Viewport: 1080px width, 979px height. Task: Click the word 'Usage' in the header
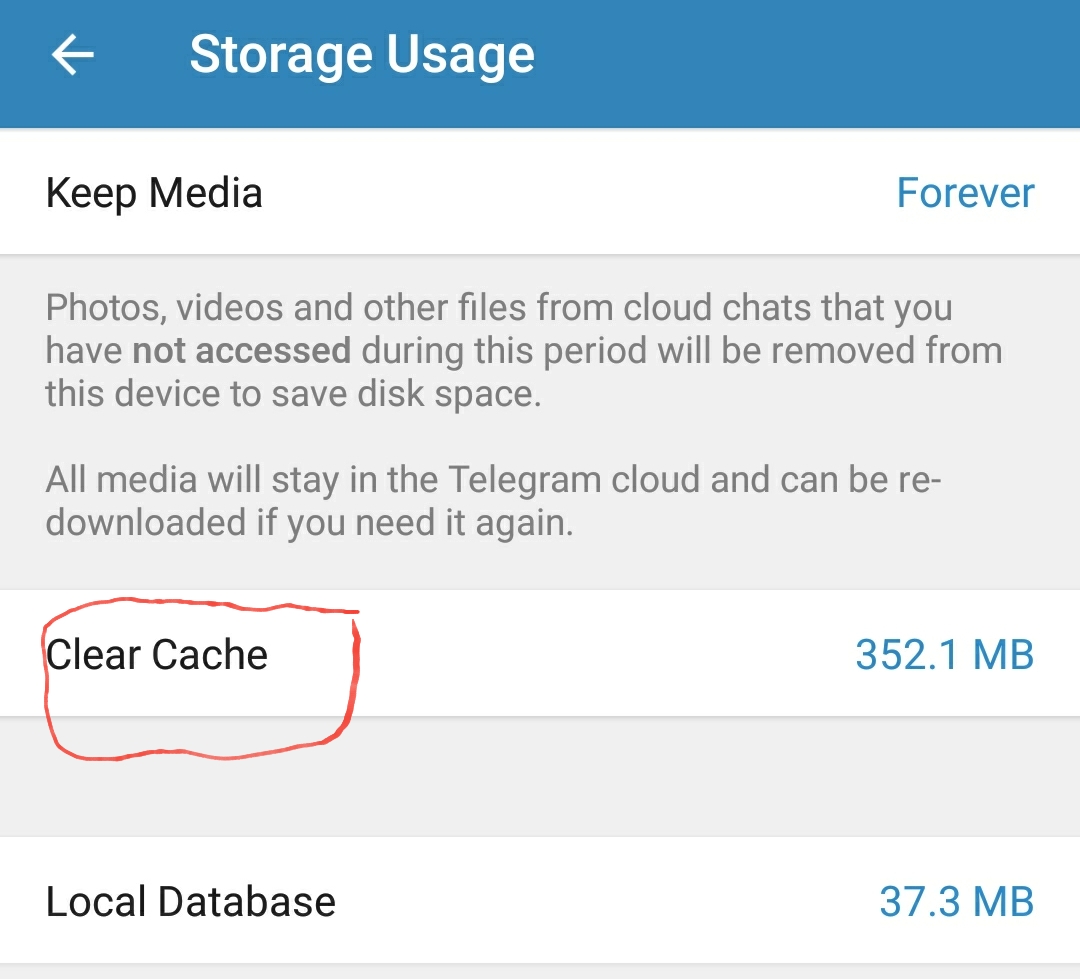click(461, 56)
